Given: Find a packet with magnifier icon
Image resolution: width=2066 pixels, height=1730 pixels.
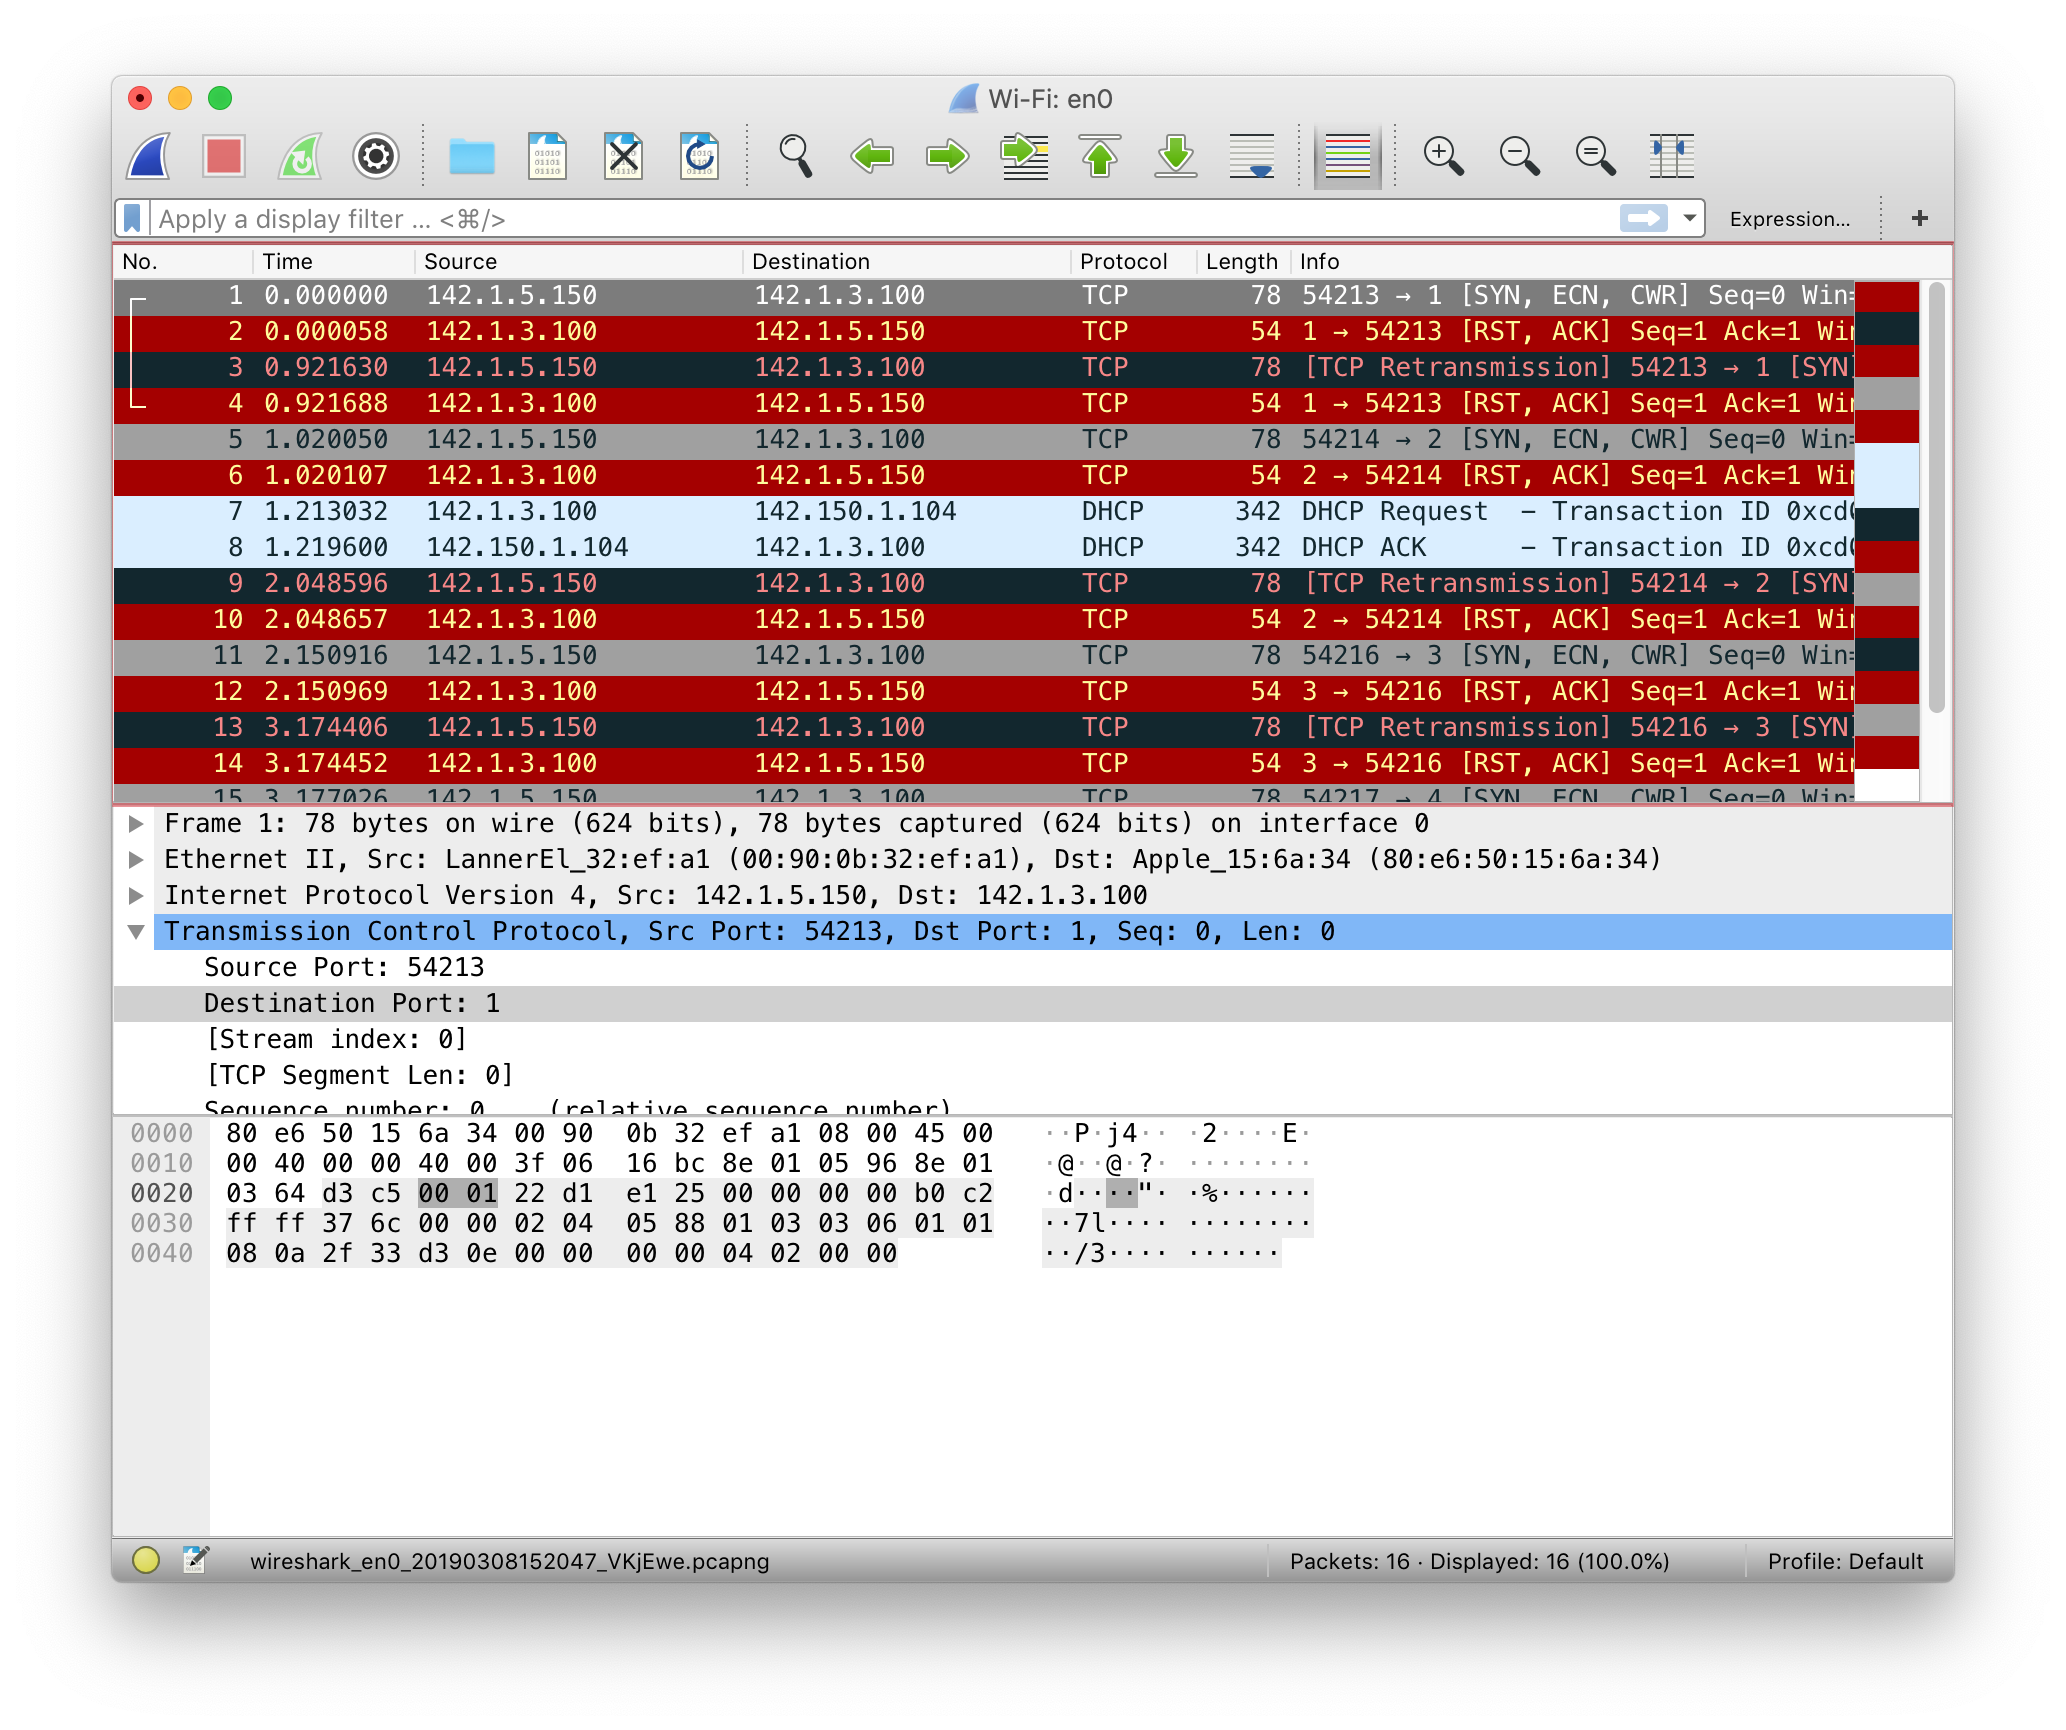Looking at the screenshot, I should (796, 157).
